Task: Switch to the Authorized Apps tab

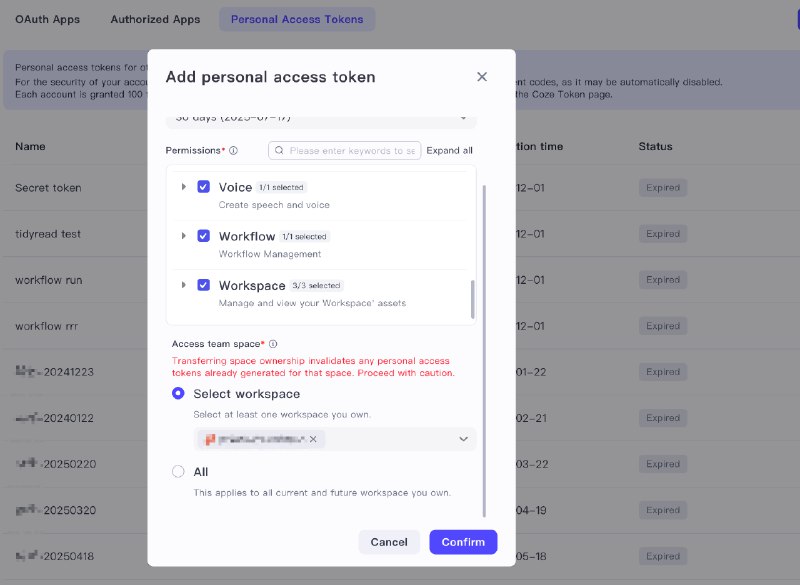Action: 155,19
